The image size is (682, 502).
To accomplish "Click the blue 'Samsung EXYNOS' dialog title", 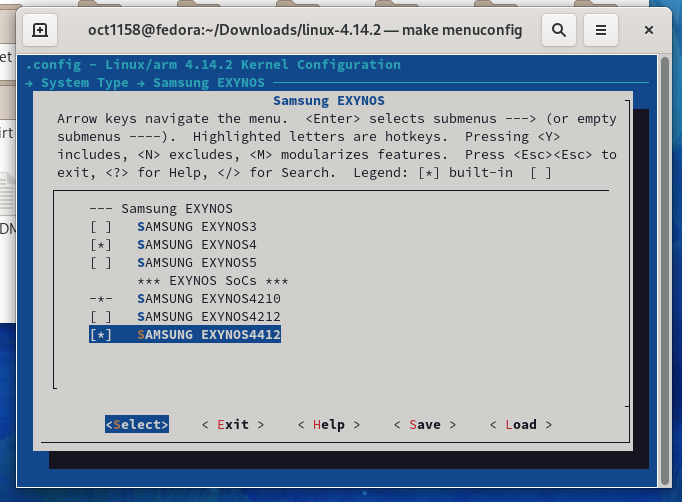I will [329, 101].
